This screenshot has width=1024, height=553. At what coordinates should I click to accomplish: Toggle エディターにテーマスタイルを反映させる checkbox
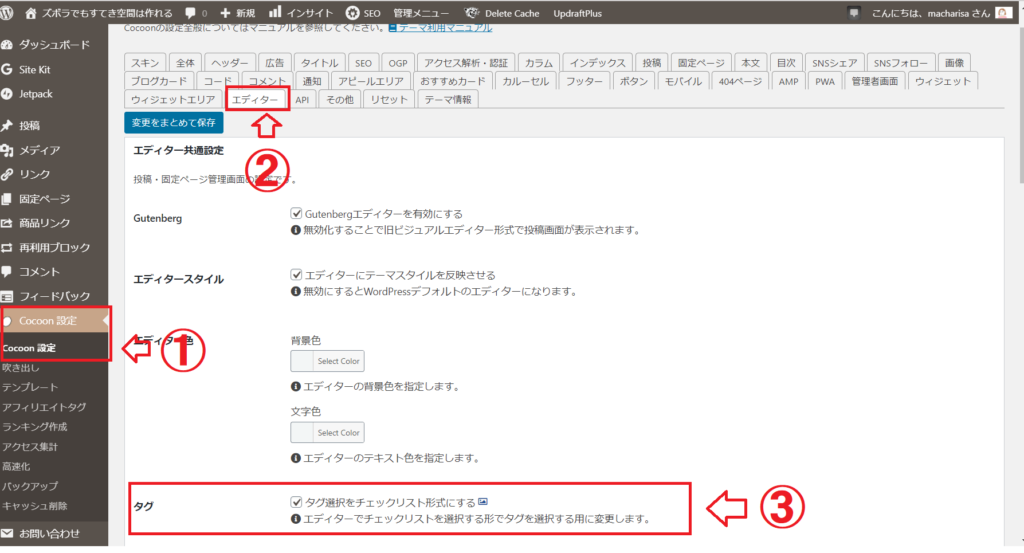coord(296,274)
